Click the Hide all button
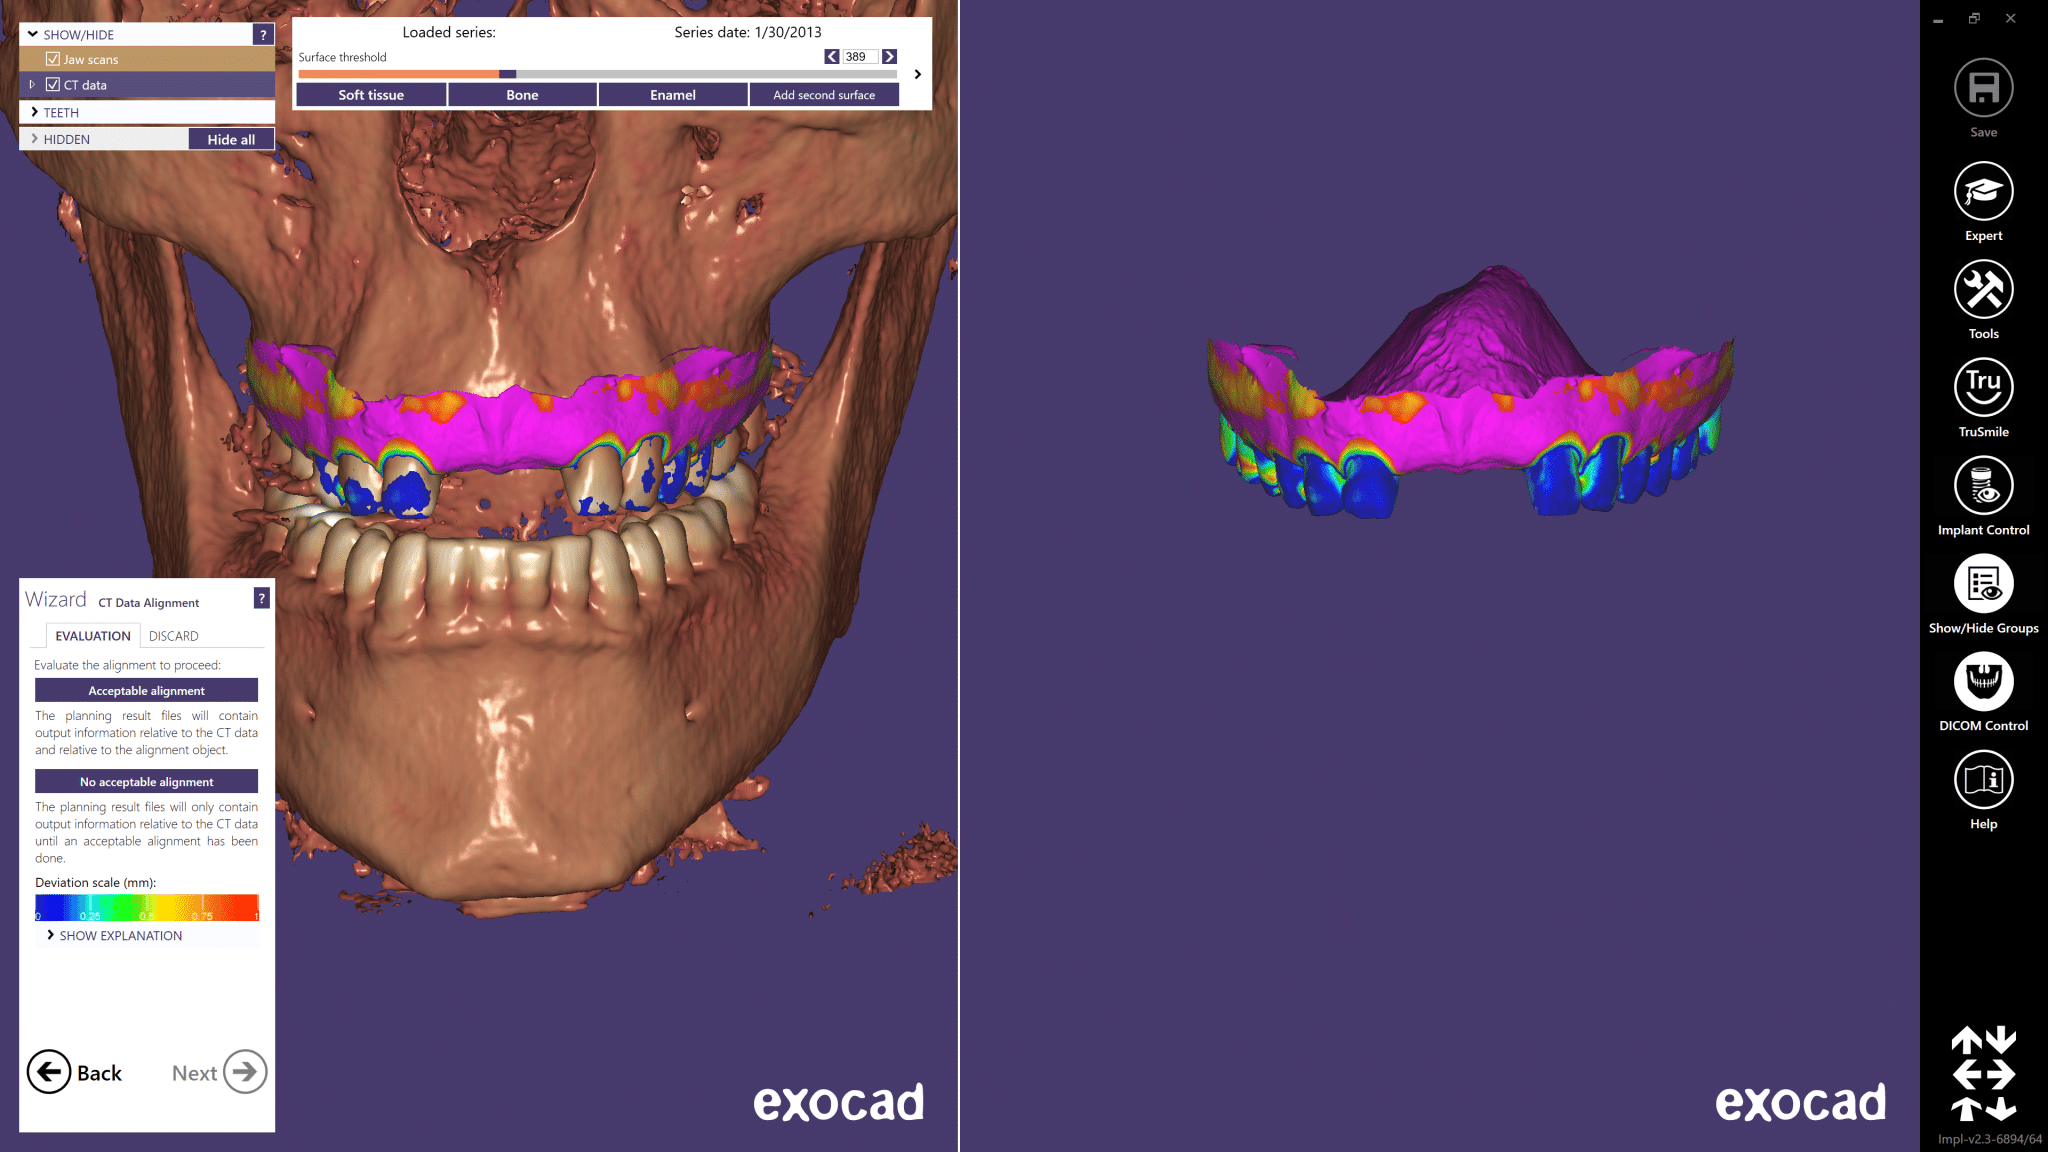 coord(231,139)
